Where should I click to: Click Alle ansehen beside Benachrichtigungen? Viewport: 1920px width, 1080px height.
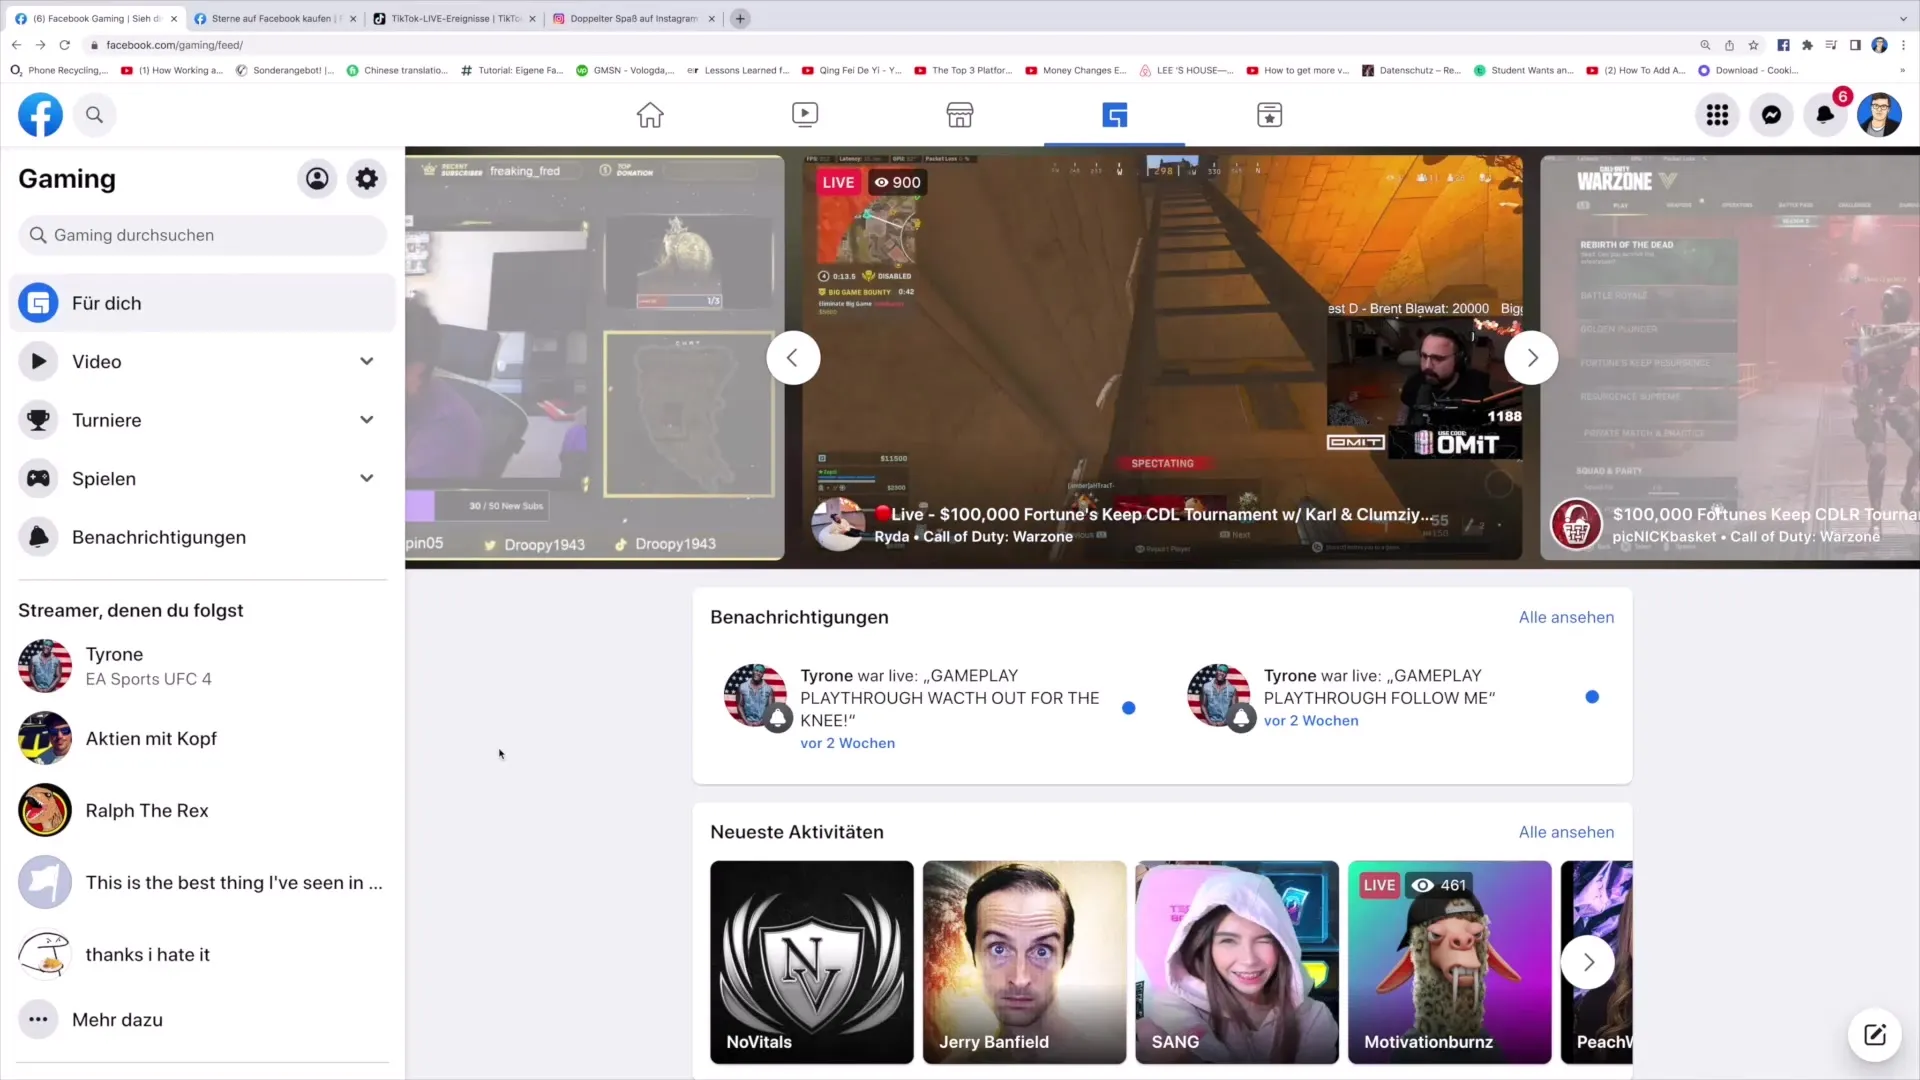[1566, 618]
